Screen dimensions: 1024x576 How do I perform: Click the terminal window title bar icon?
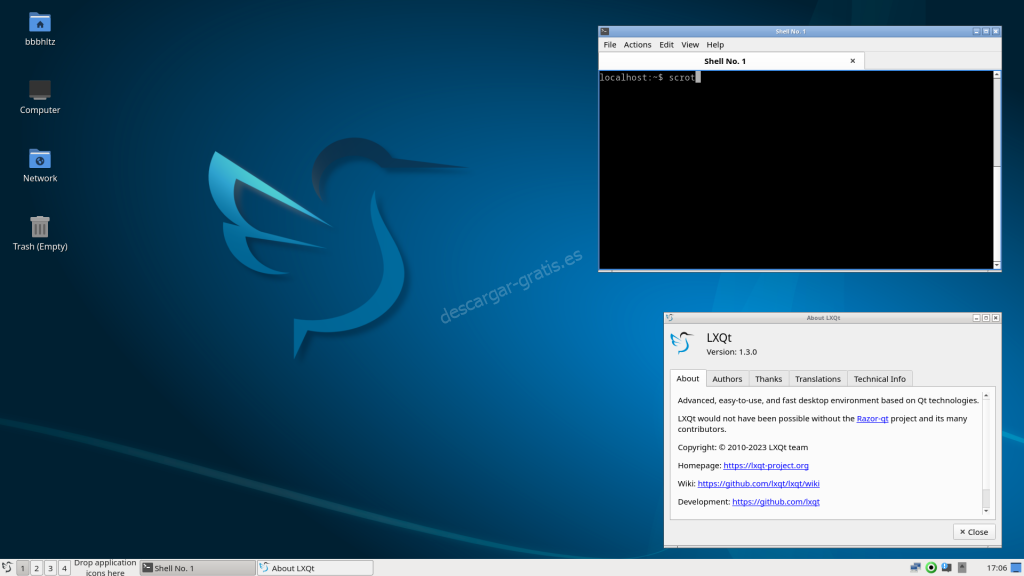point(605,31)
